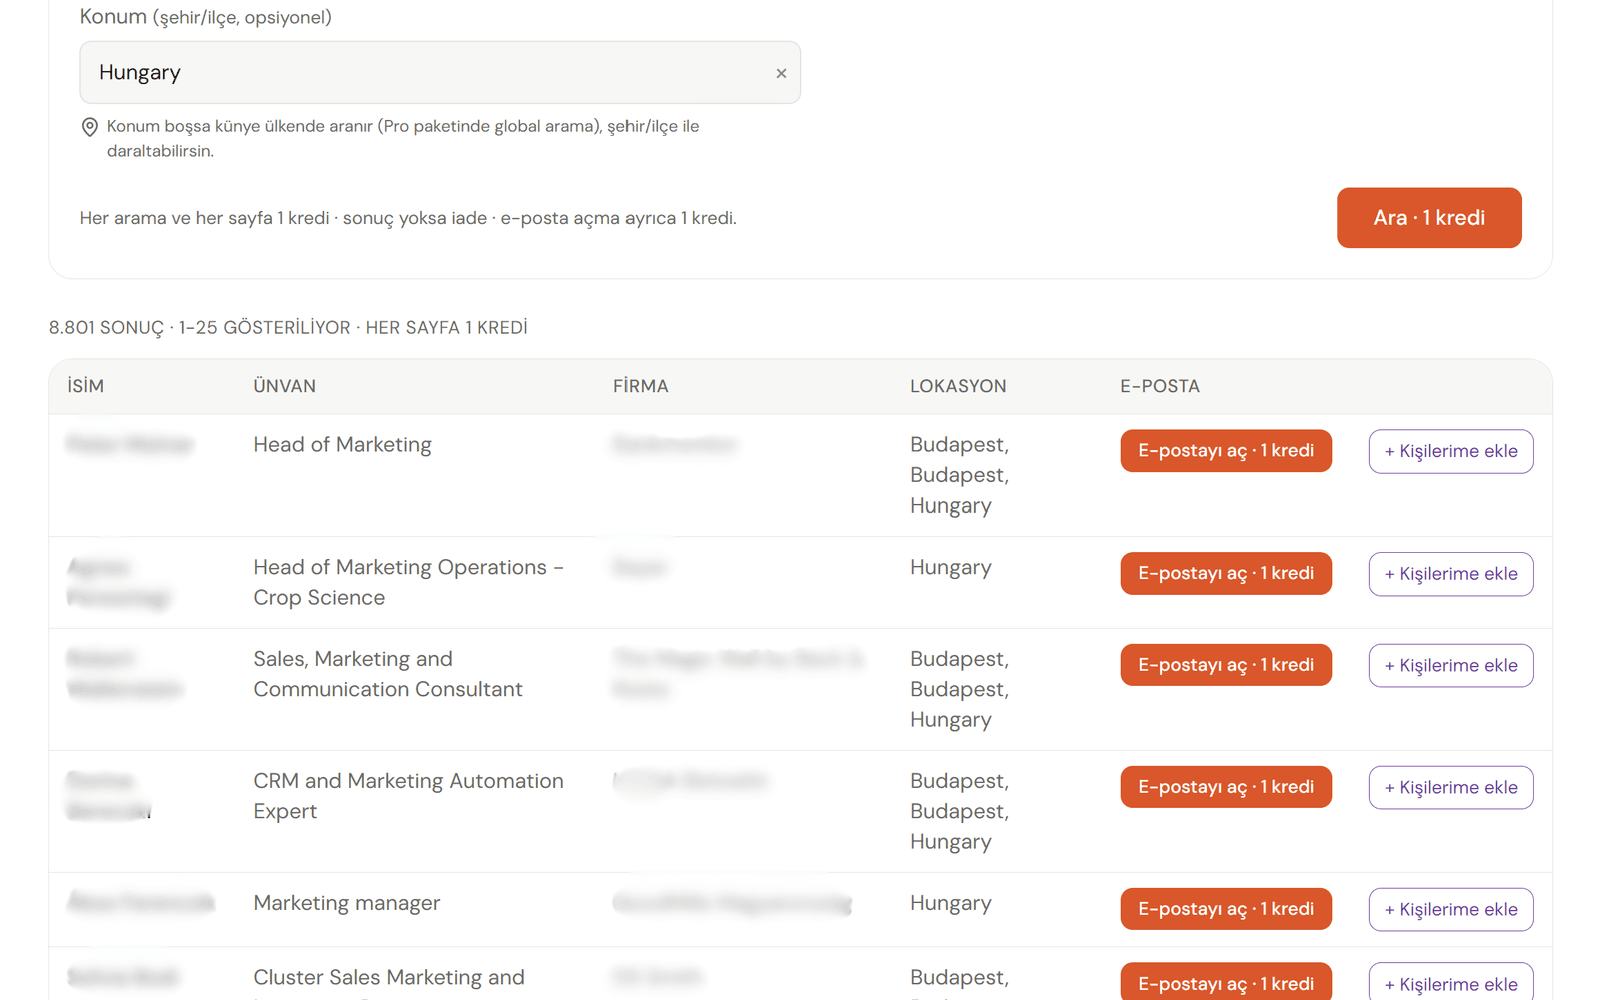This screenshot has width=1600, height=1000.
Task: Run search with Ara · 1 kredi
Action: [x=1429, y=218]
